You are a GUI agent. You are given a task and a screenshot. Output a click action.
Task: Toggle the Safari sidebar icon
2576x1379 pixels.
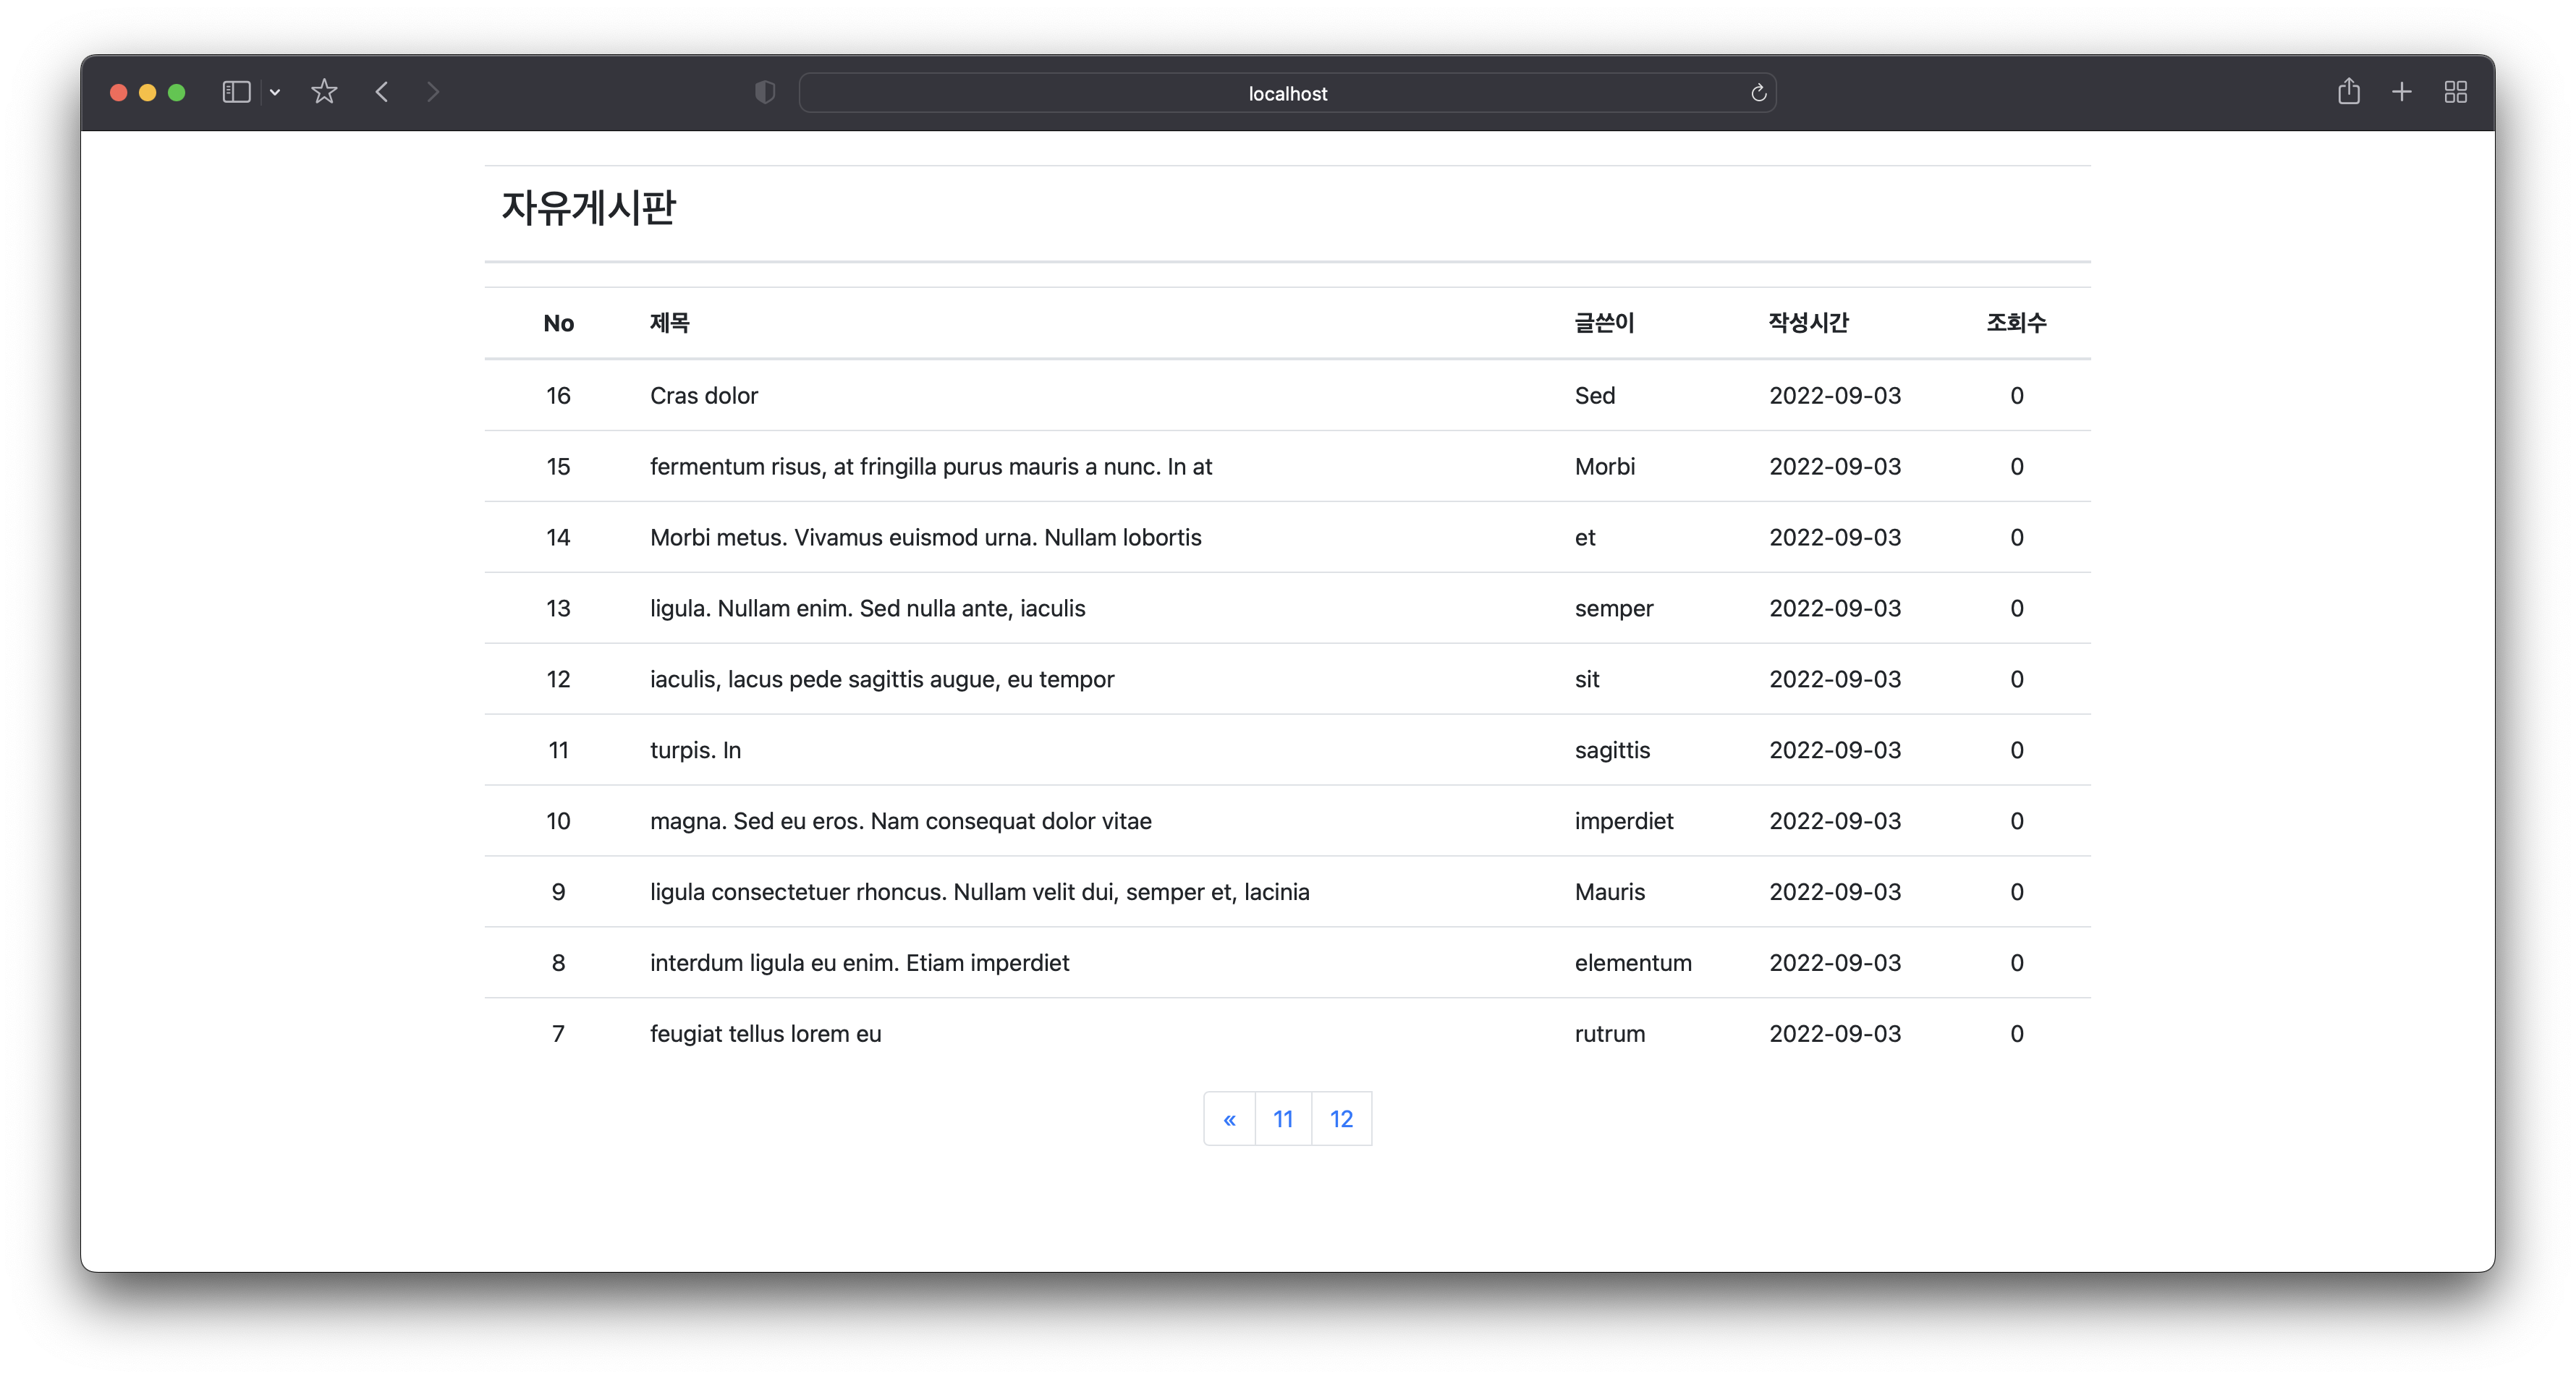click(x=236, y=93)
